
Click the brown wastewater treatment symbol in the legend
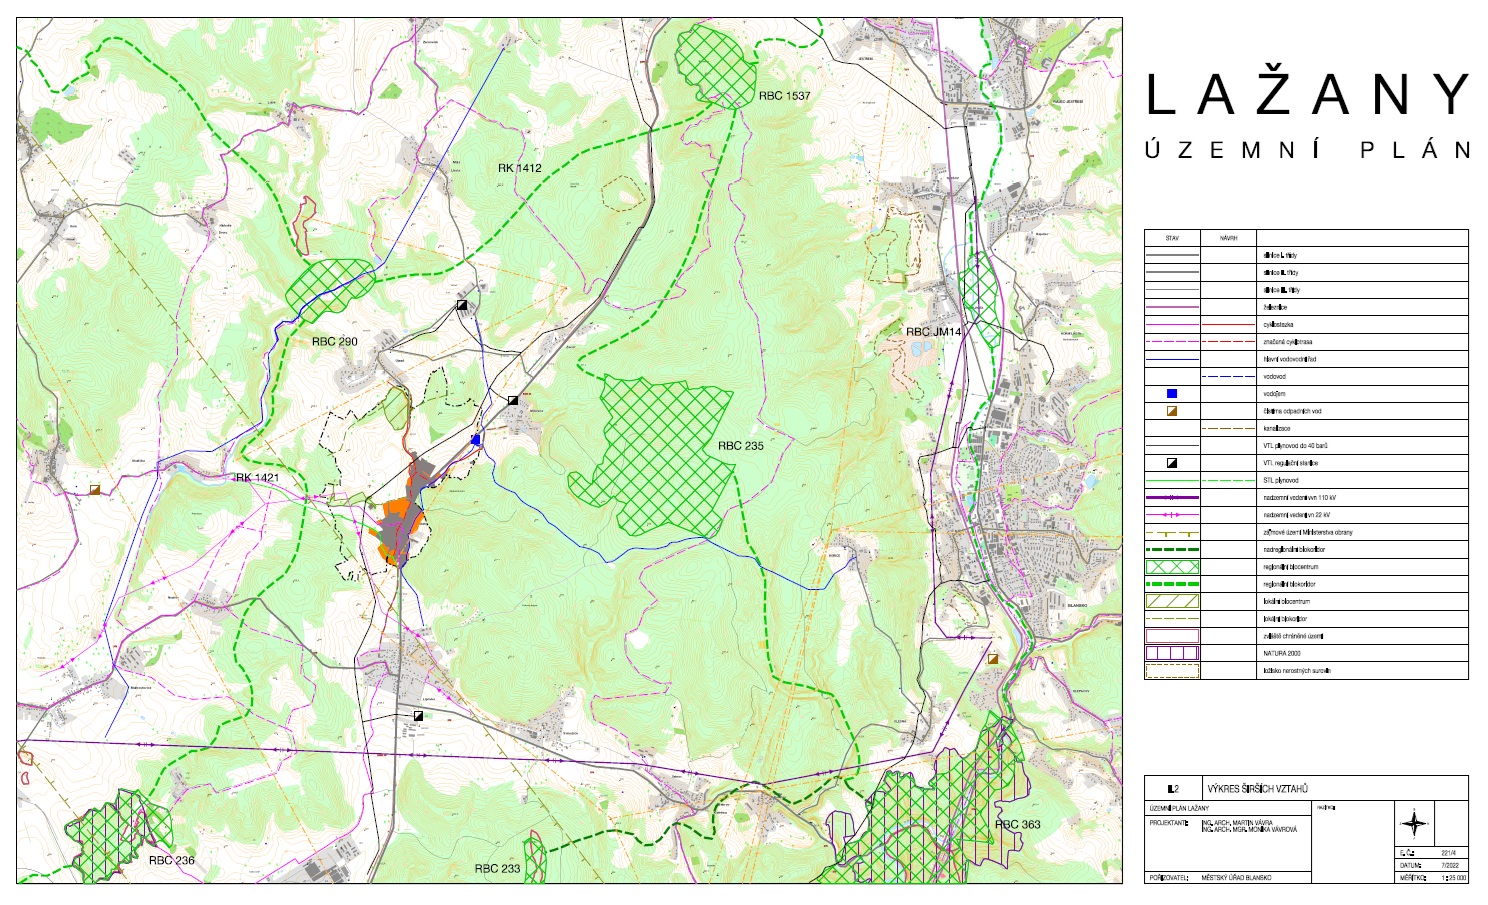(1172, 411)
